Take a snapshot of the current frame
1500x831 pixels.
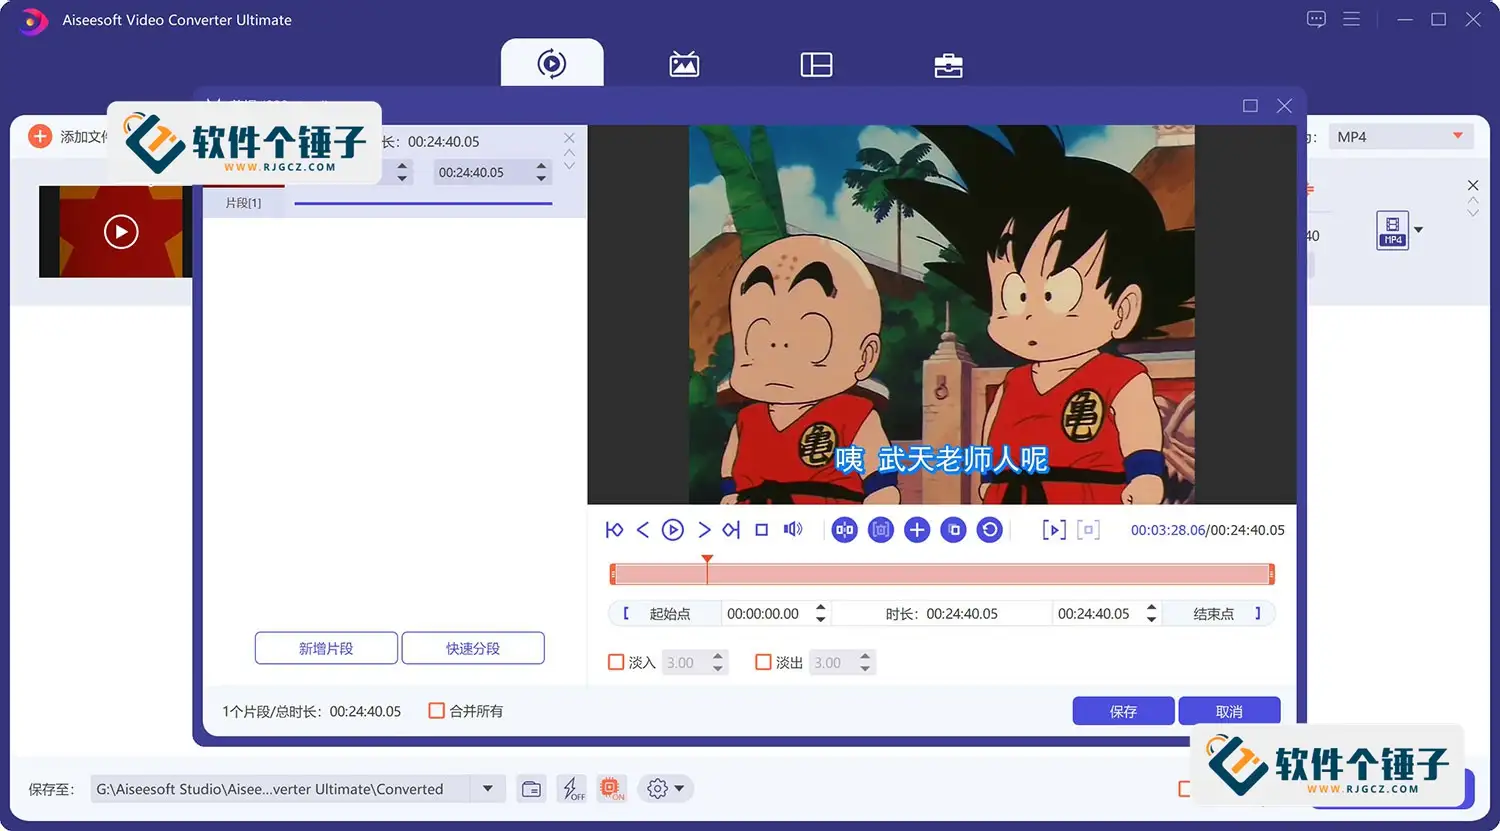pyautogui.click(x=881, y=530)
